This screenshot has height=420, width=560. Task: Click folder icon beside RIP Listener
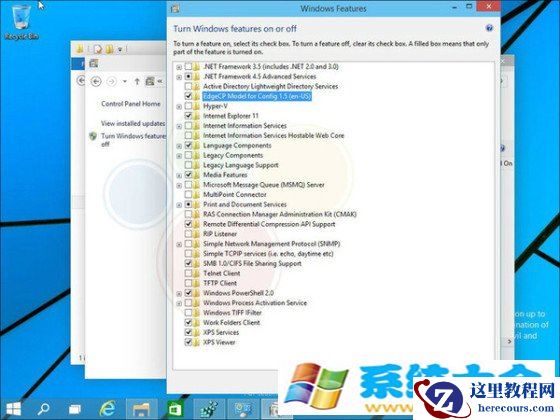tap(196, 234)
